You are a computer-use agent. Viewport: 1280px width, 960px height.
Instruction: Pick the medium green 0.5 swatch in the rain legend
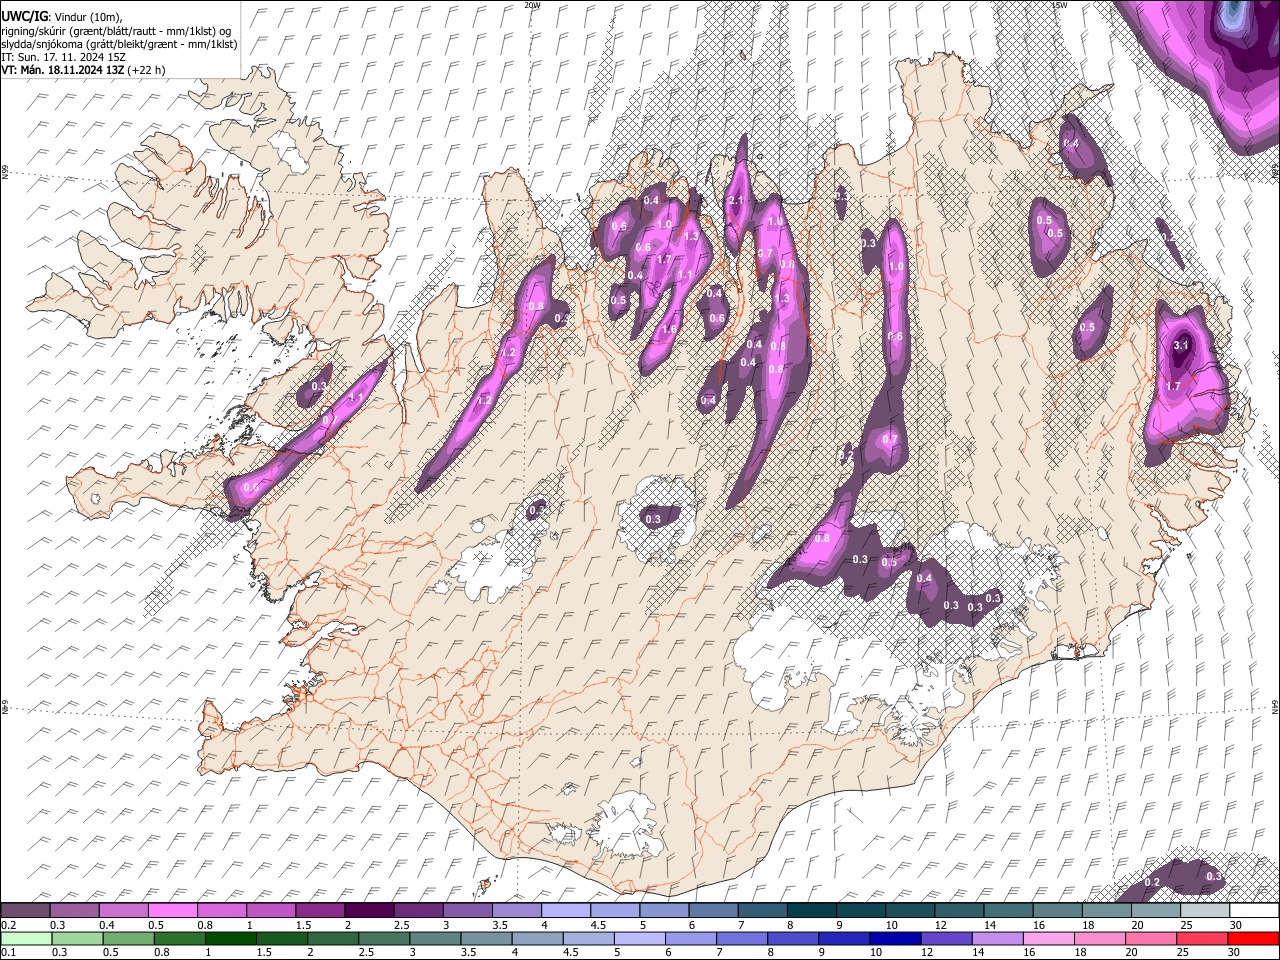(128, 938)
